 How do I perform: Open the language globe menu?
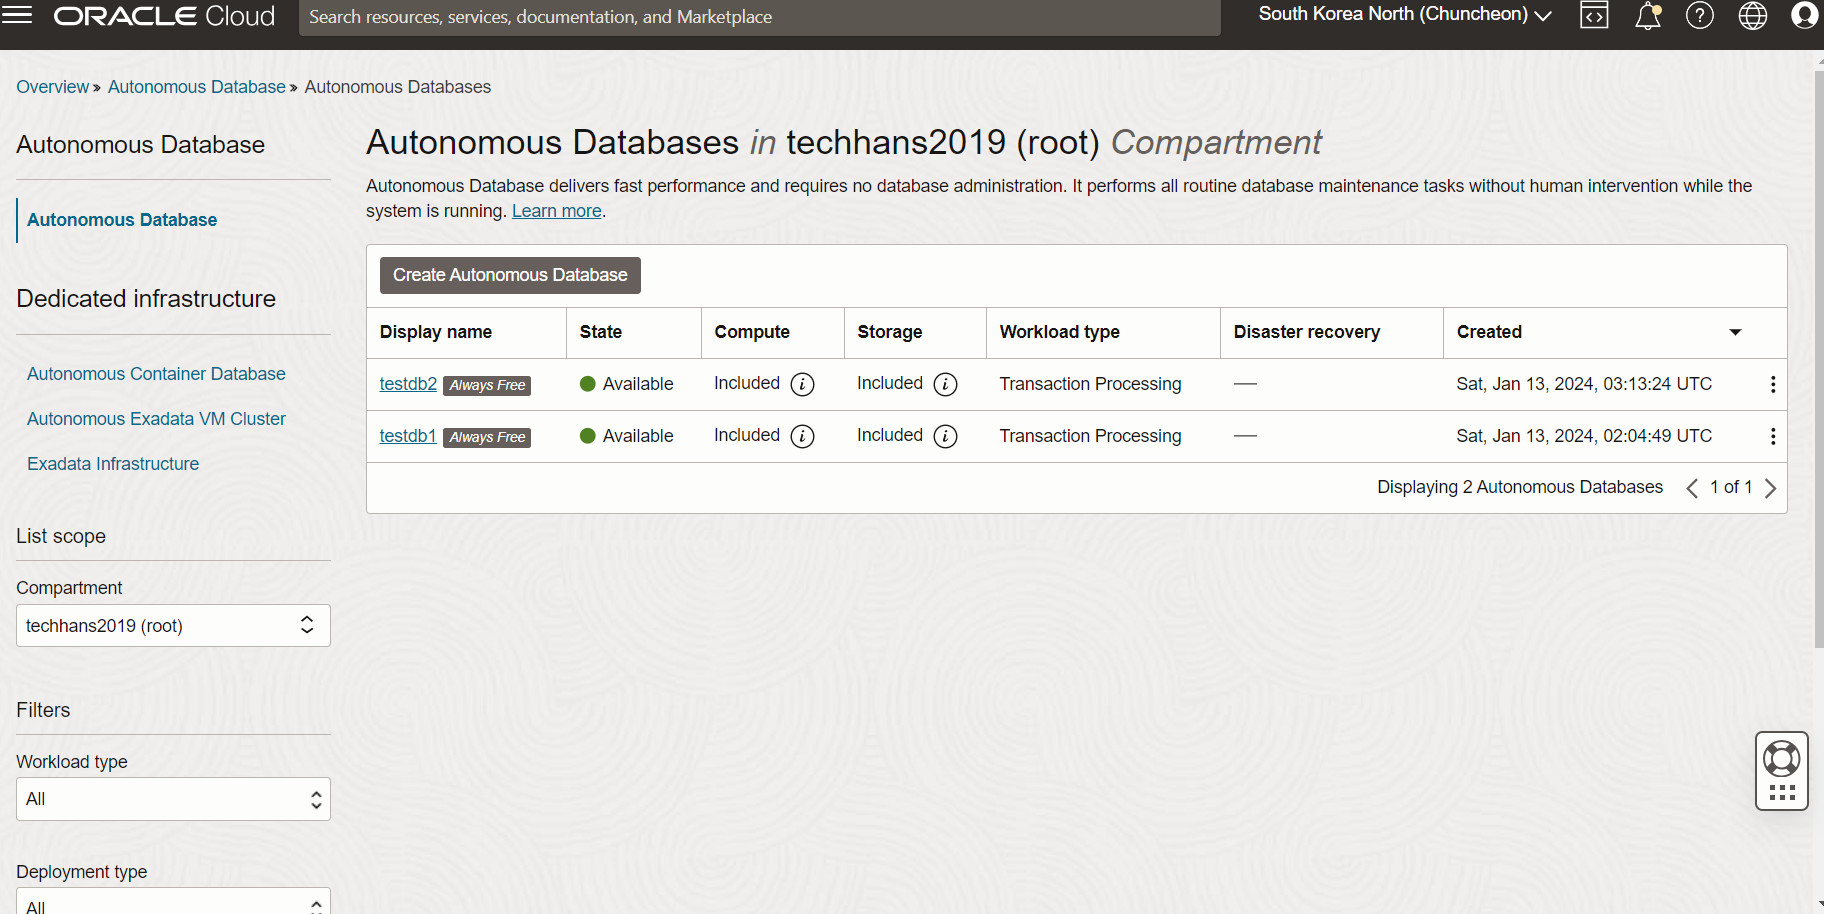[1753, 15]
